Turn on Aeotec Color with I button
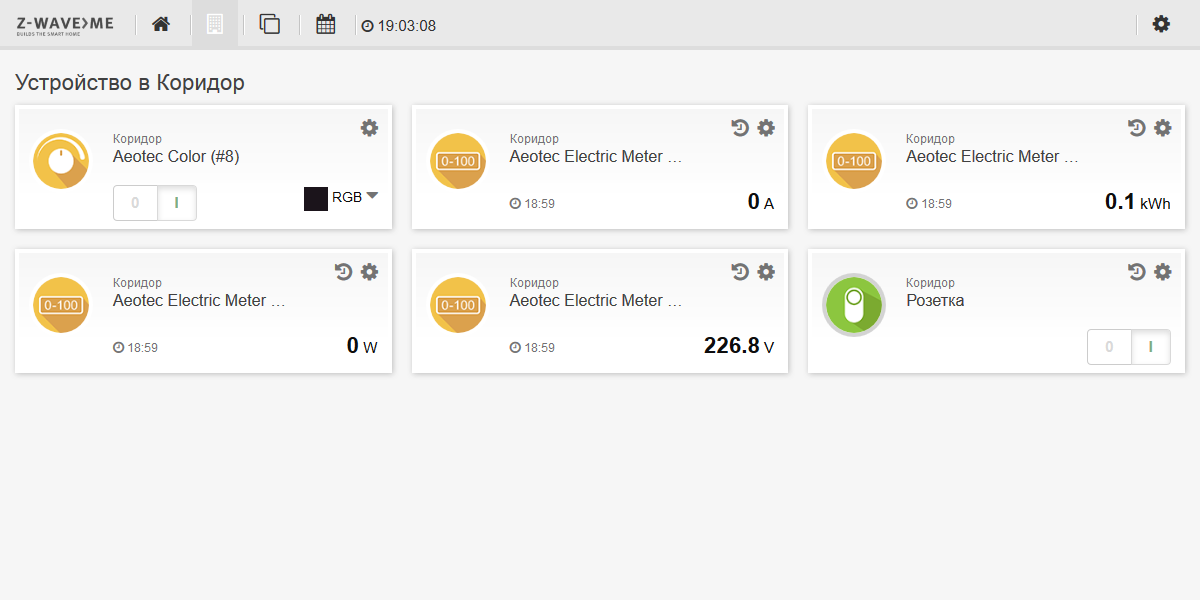Screen dimensions: 1200x600 click(x=177, y=203)
